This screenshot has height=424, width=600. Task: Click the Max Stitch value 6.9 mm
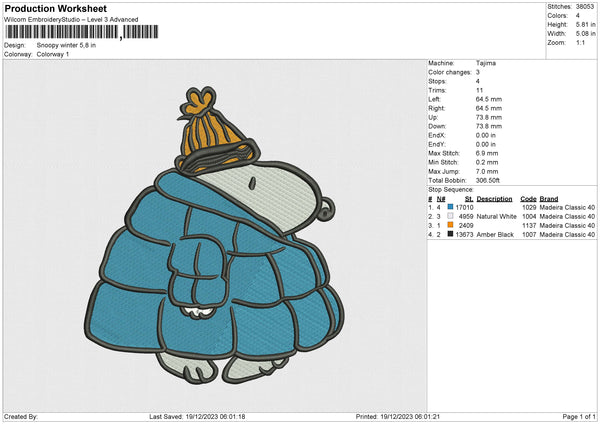487,153
